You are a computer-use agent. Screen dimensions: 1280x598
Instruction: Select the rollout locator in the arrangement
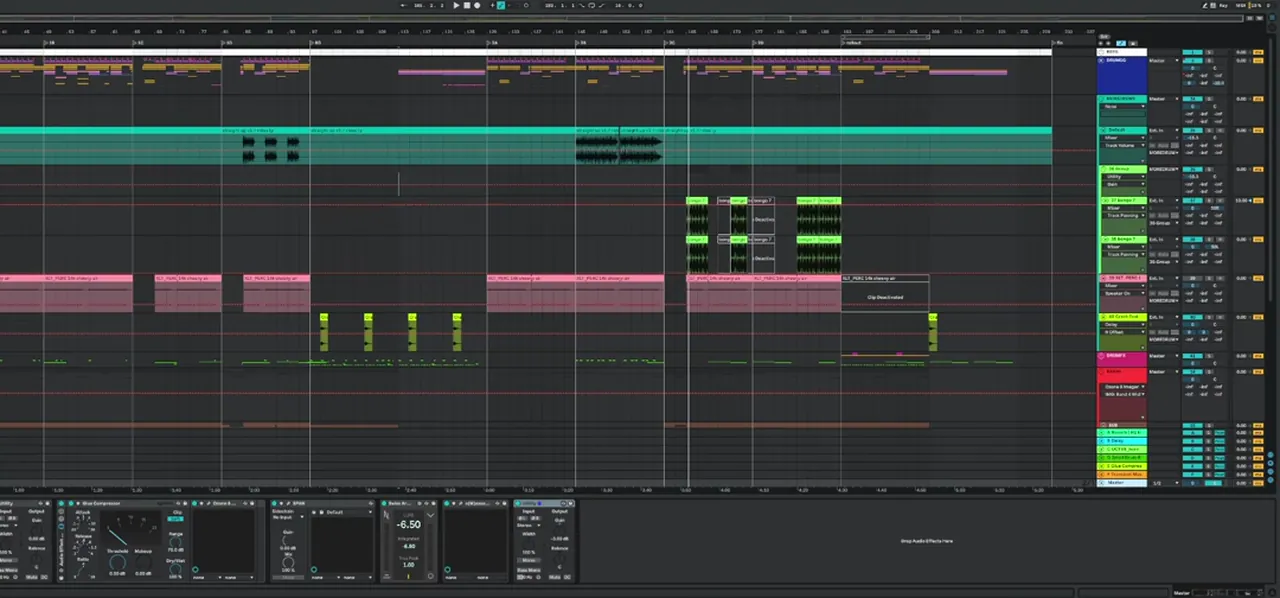pyautogui.click(x=853, y=42)
